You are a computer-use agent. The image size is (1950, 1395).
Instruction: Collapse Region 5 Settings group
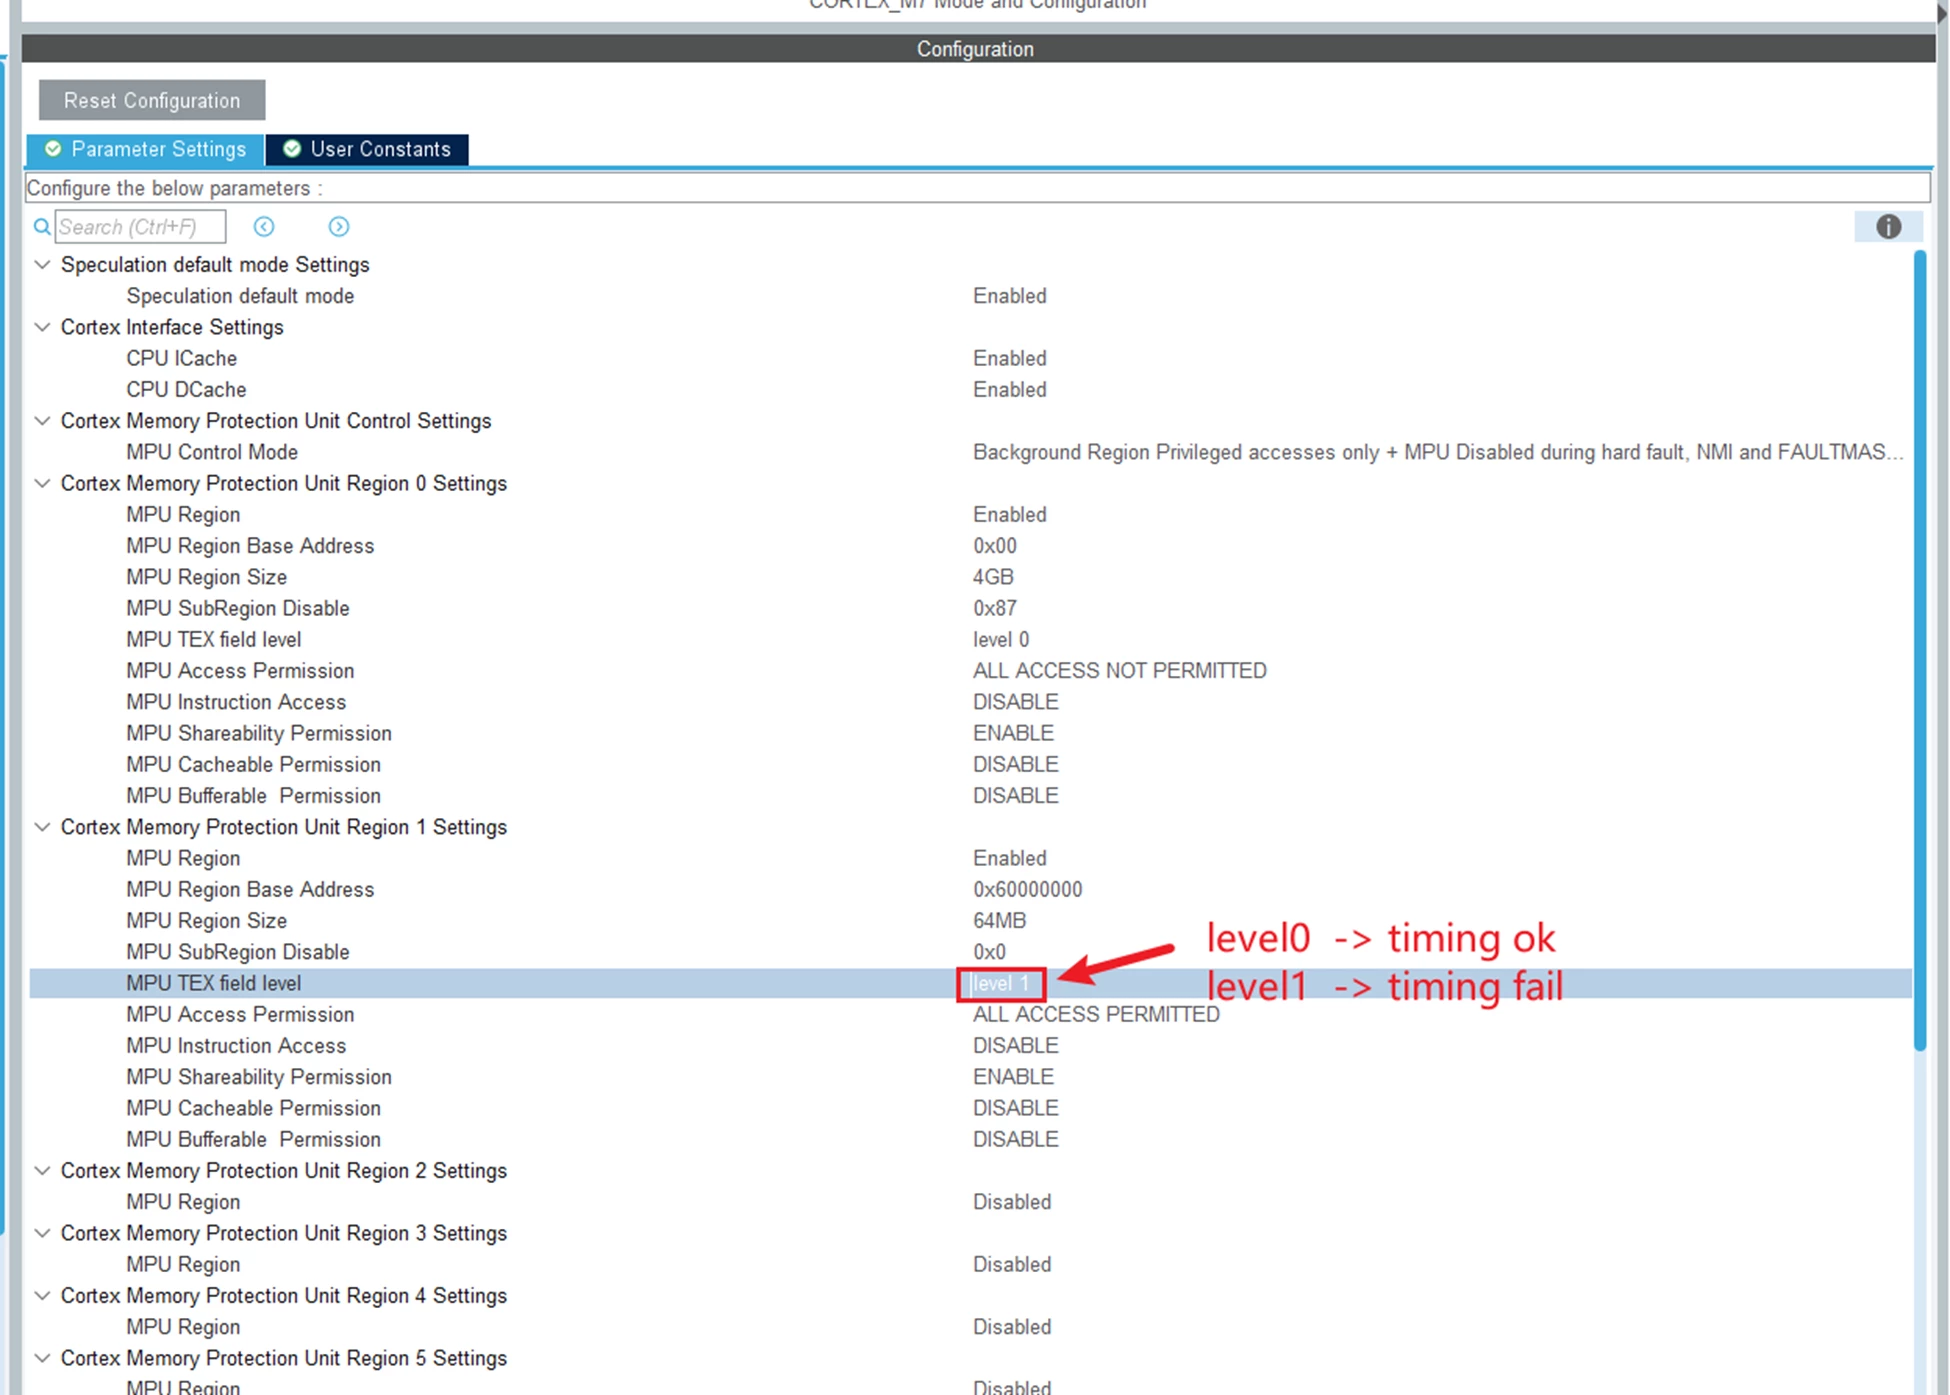(42, 1358)
